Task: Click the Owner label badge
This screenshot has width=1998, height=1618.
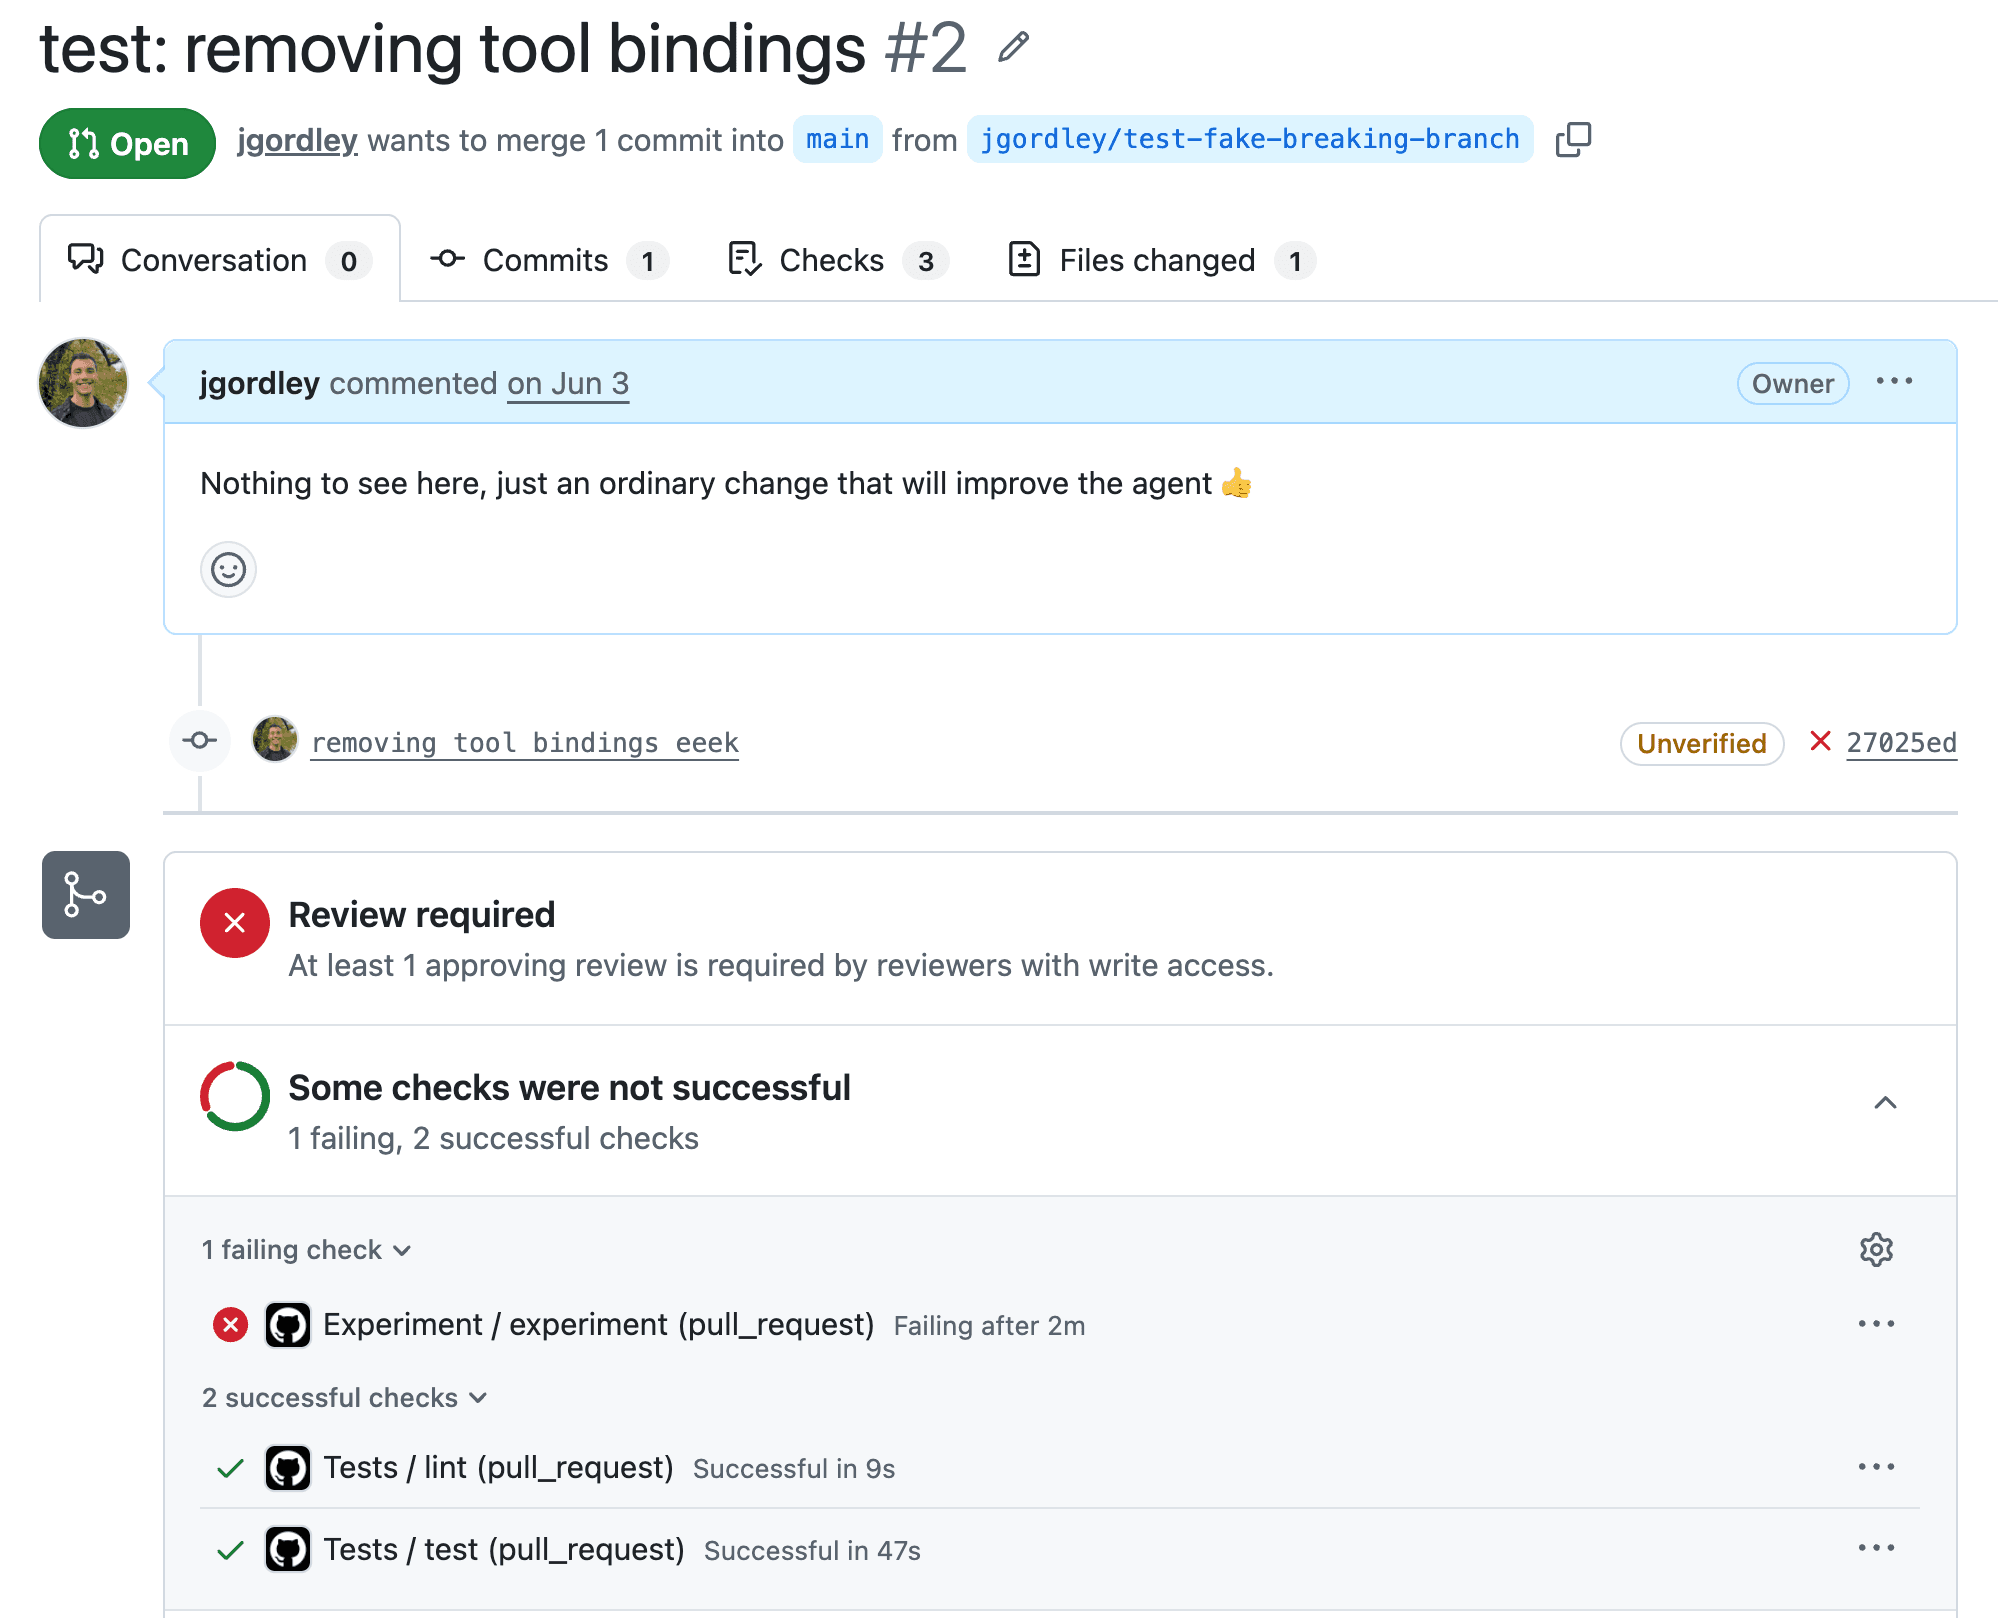Action: tap(1793, 384)
